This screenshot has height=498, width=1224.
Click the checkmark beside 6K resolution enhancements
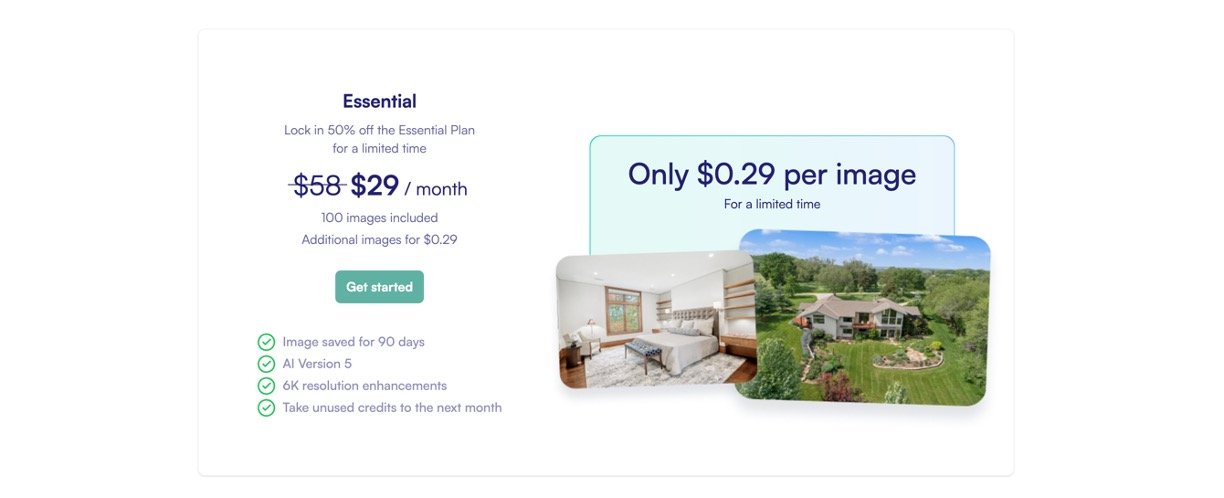[x=266, y=386]
